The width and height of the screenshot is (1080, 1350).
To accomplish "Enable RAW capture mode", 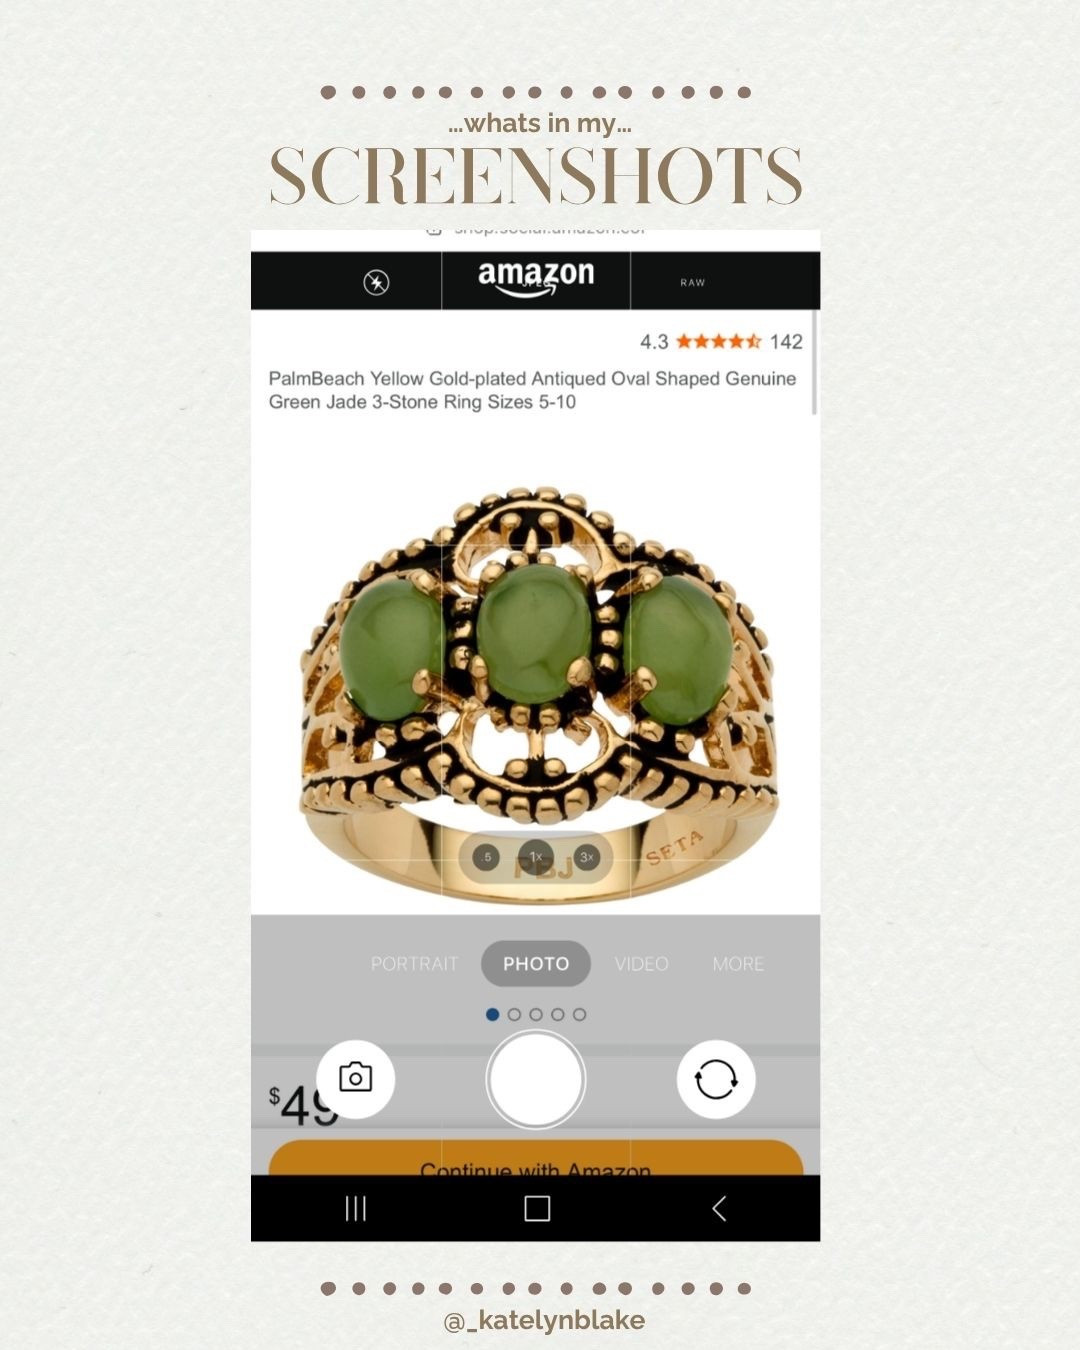I will (x=693, y=283).
